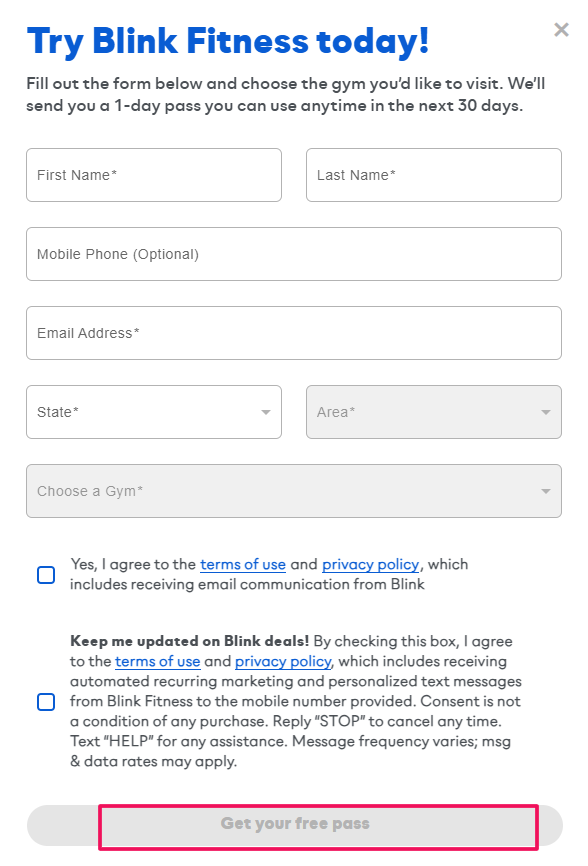Focus the Last Name text box
This screenshot has width=588, height=866.
(434, 175)
